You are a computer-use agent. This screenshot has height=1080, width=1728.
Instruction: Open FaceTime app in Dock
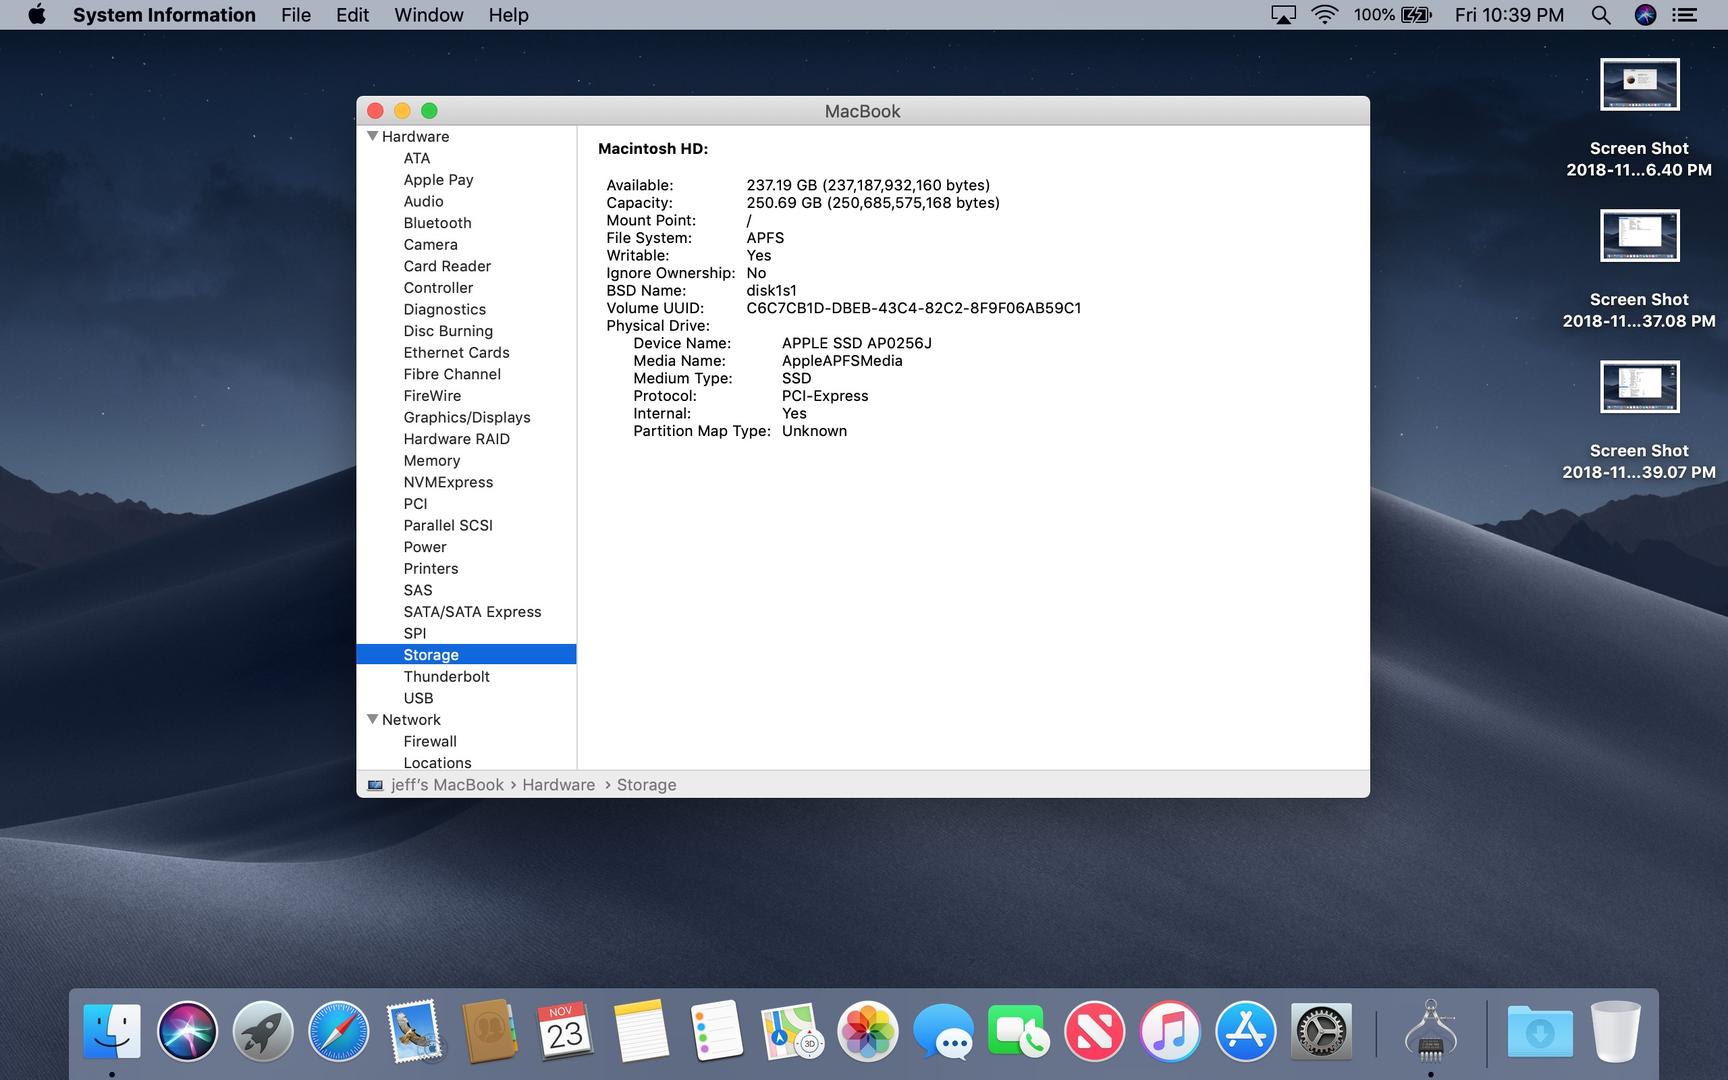(1018, 1030)
